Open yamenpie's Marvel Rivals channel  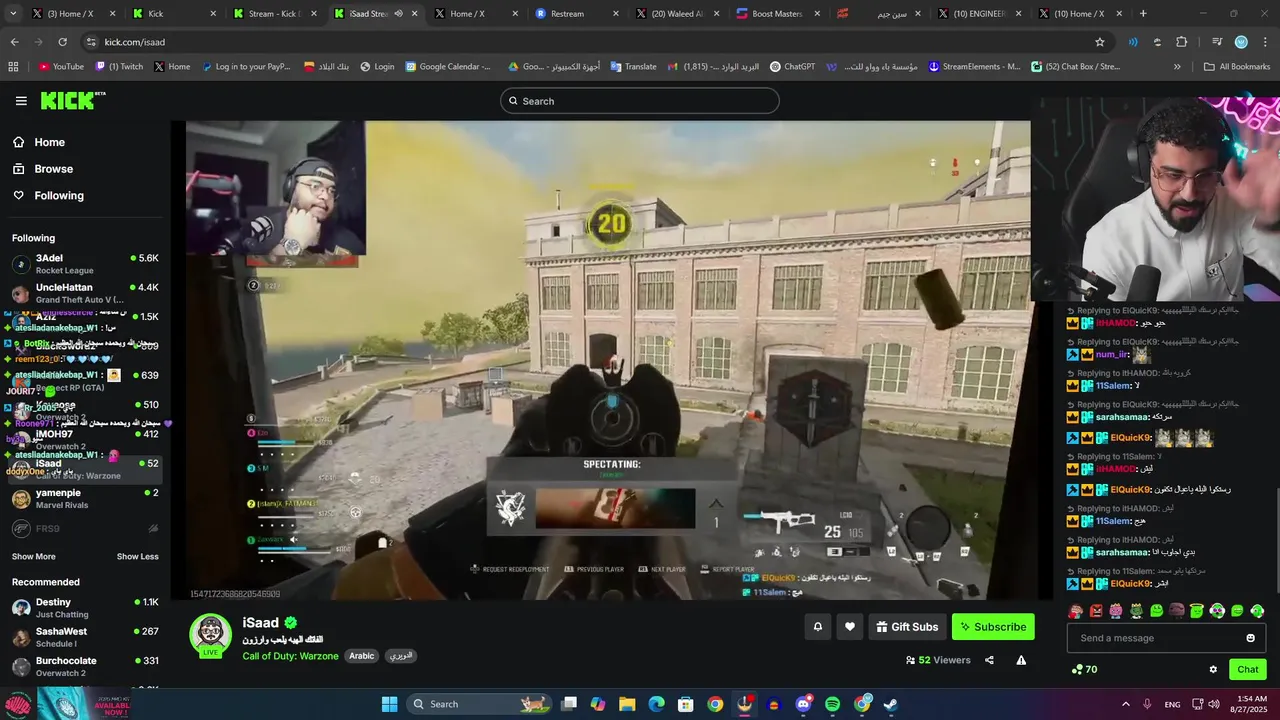coord(85,499)
